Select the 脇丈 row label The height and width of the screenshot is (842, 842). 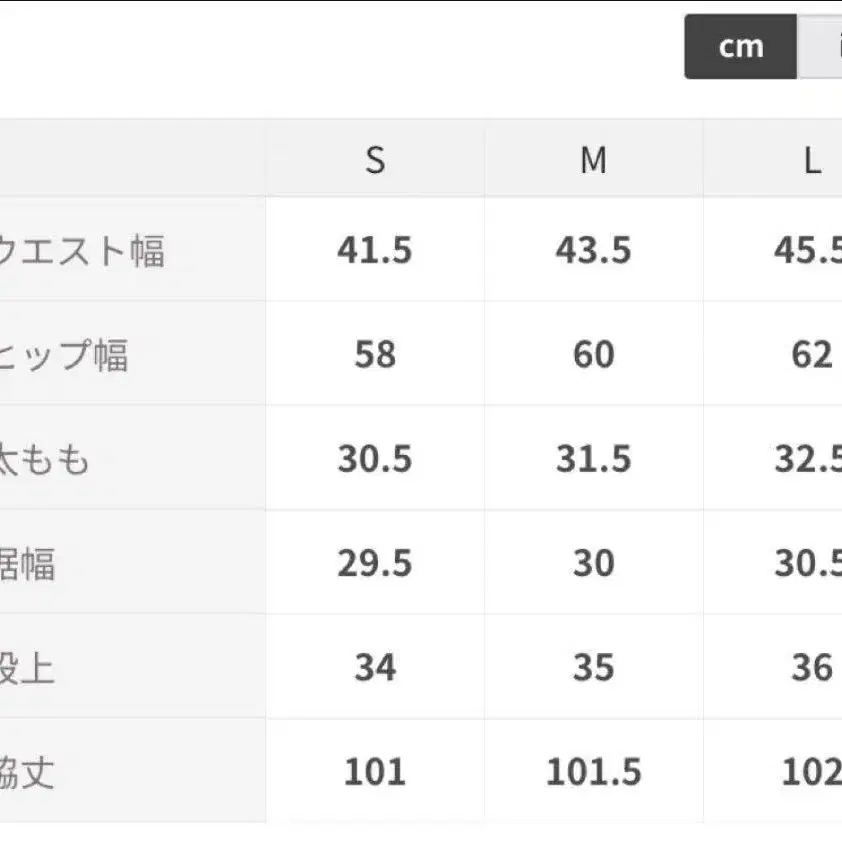pyautogui.click(x=27, y=772)
